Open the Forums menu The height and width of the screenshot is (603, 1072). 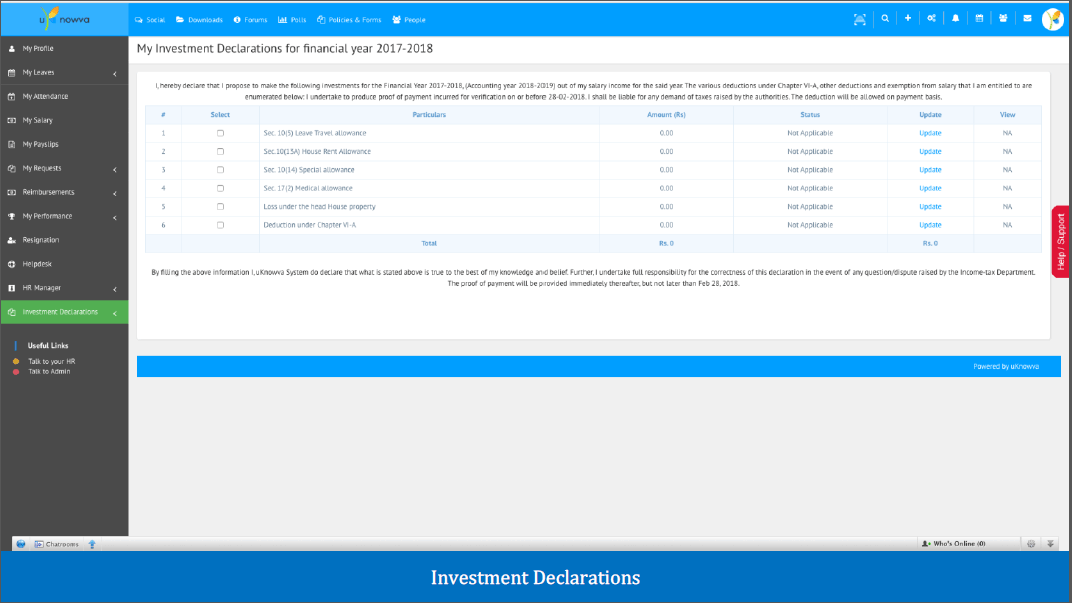(250, 20)
